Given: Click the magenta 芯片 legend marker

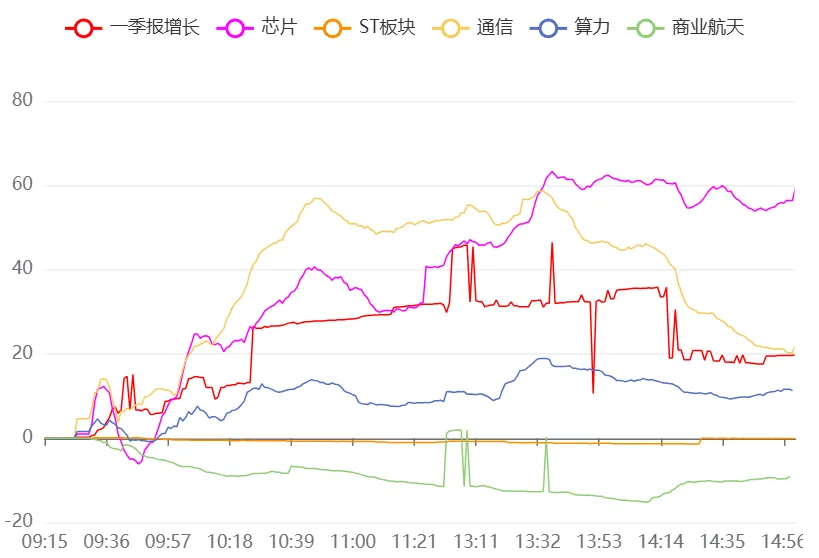Looking at the screenshot, I should pyautogui.click(x=235, y=28).
